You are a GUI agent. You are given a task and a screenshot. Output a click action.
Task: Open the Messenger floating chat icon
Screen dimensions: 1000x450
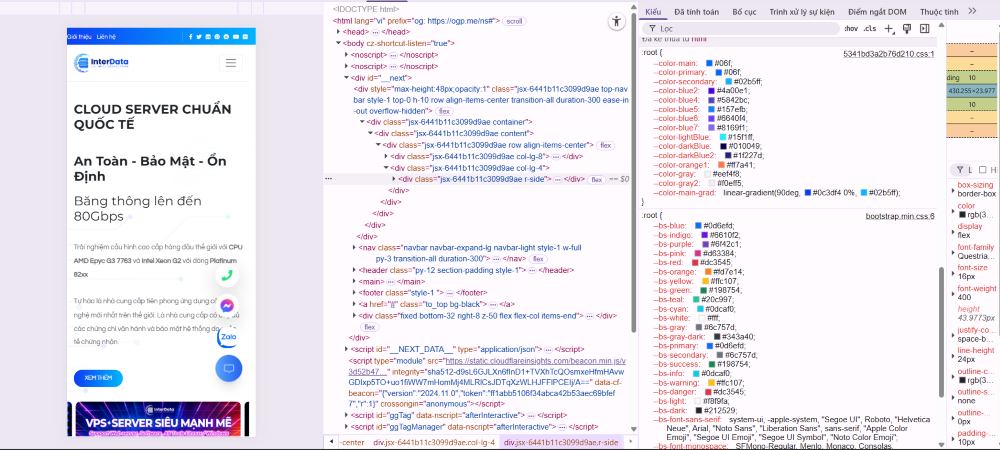click(228, 305)
